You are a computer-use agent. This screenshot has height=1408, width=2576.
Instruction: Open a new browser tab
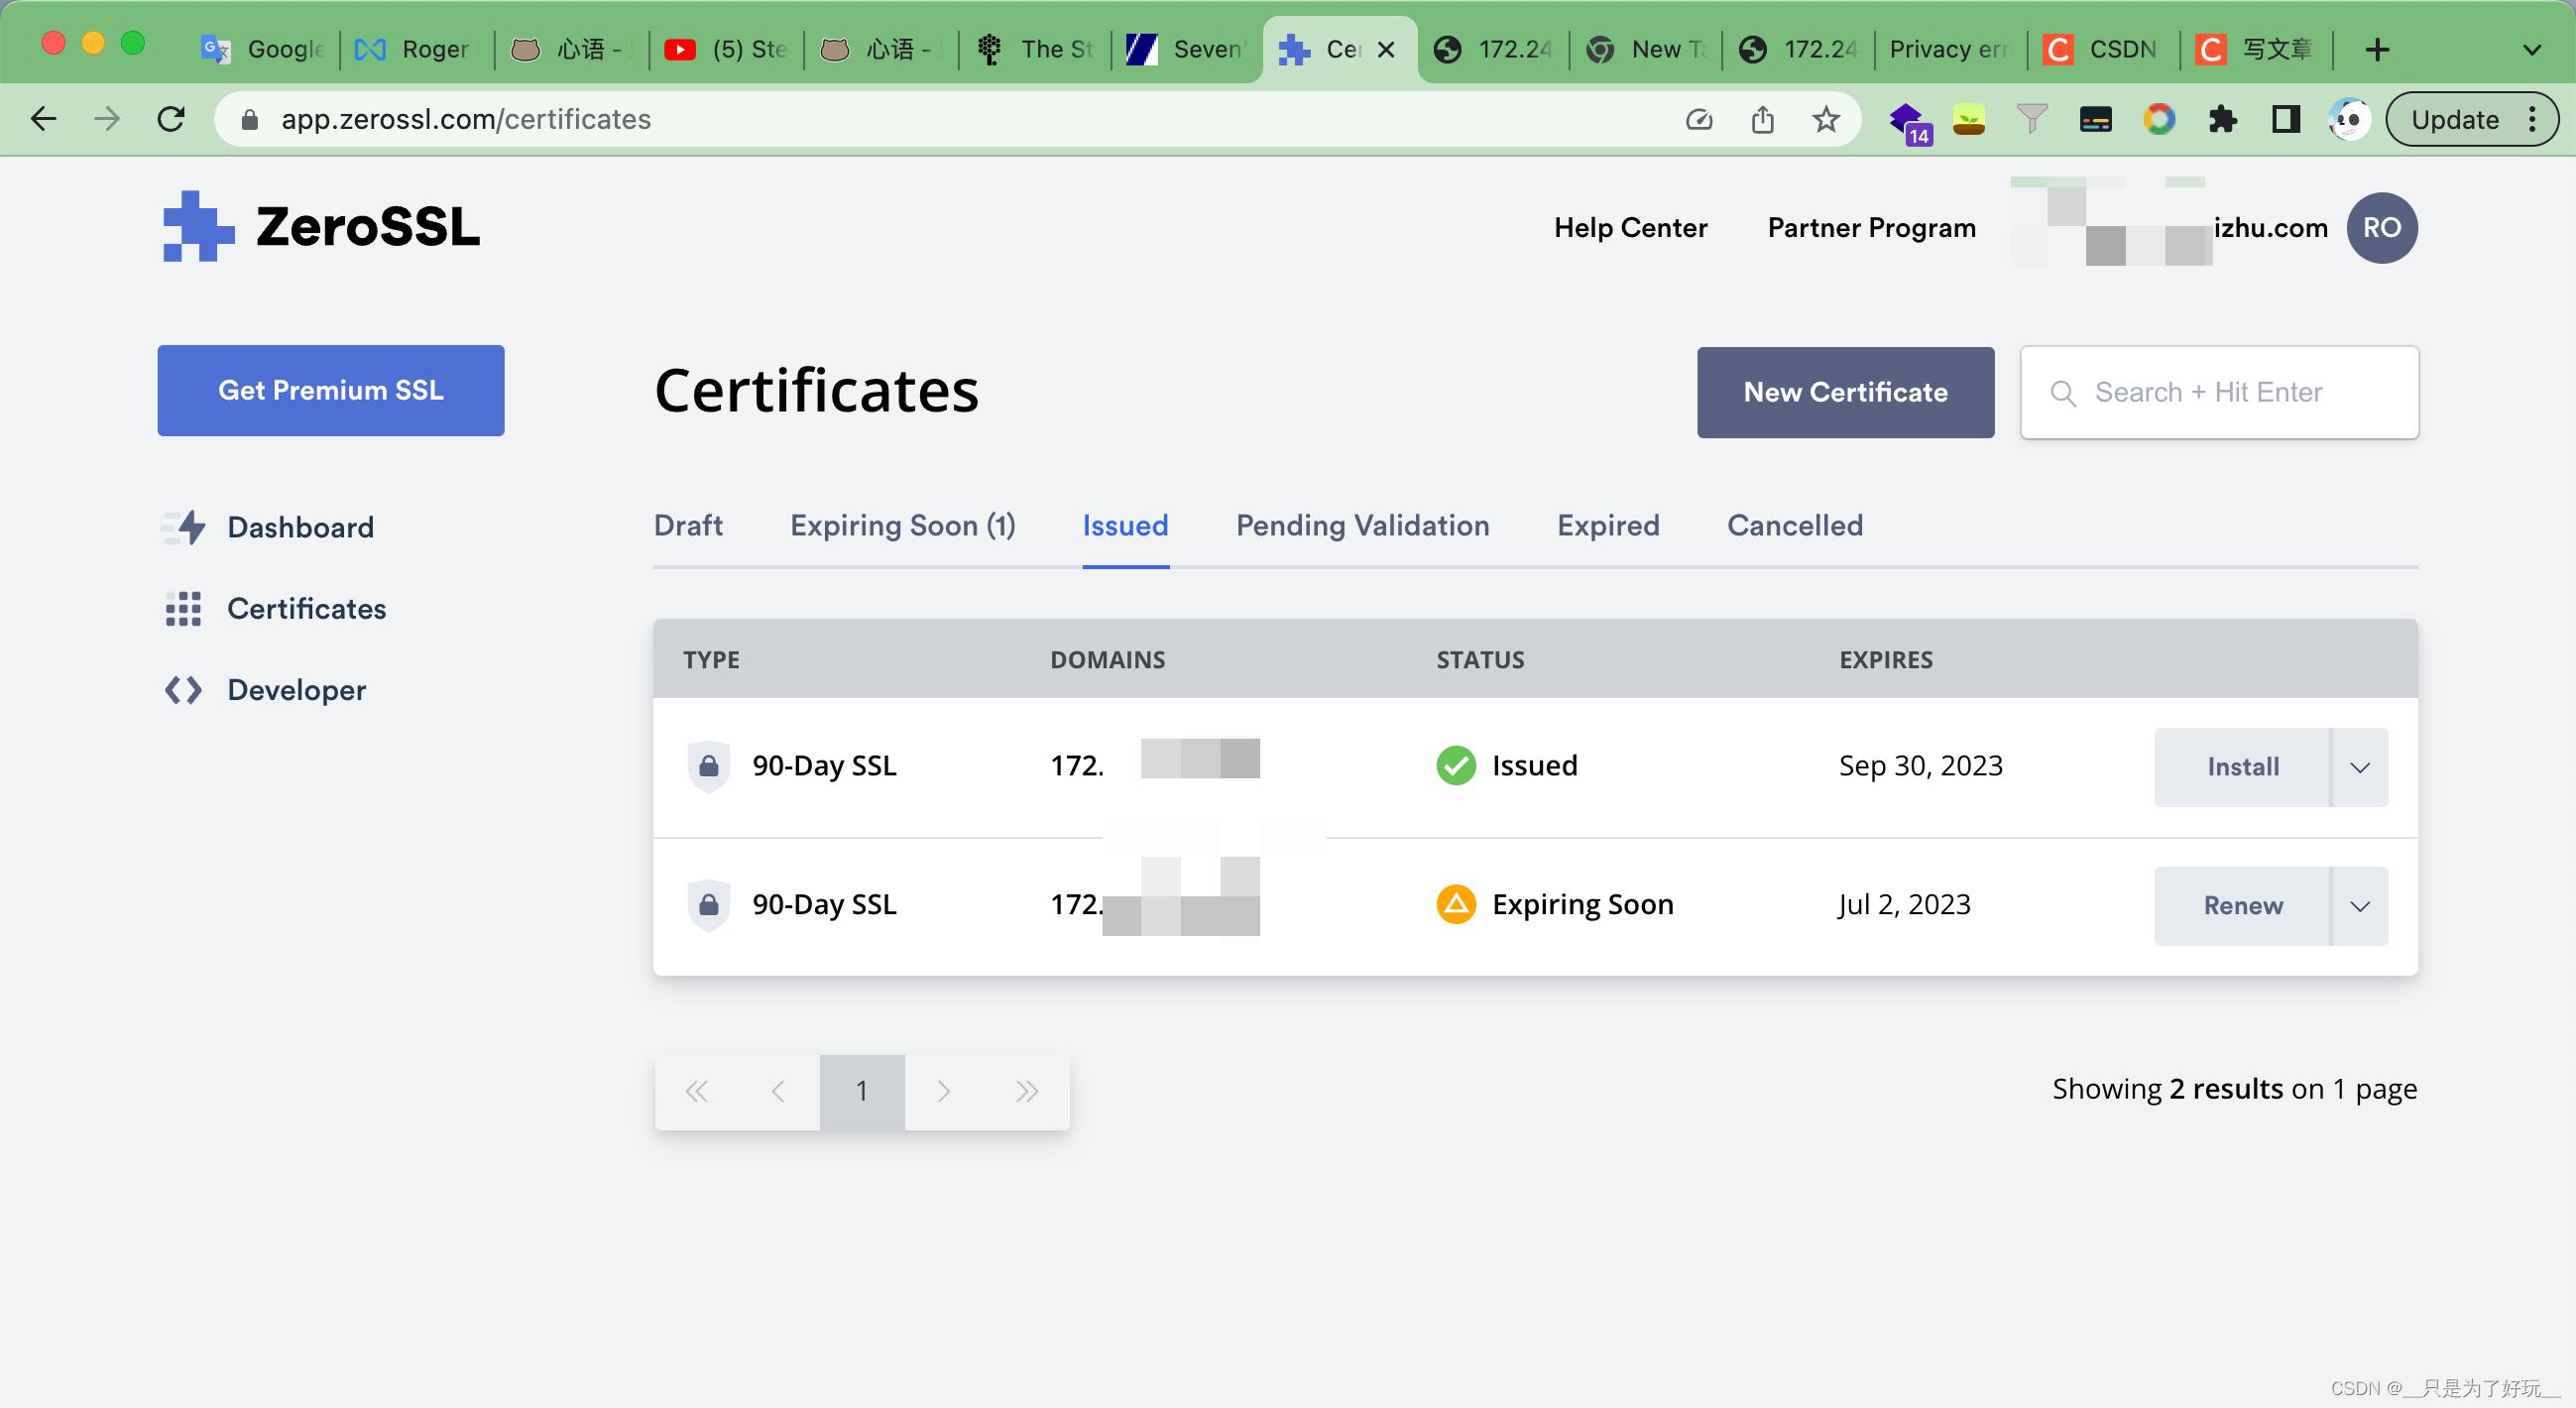[x=2377, y=49]
